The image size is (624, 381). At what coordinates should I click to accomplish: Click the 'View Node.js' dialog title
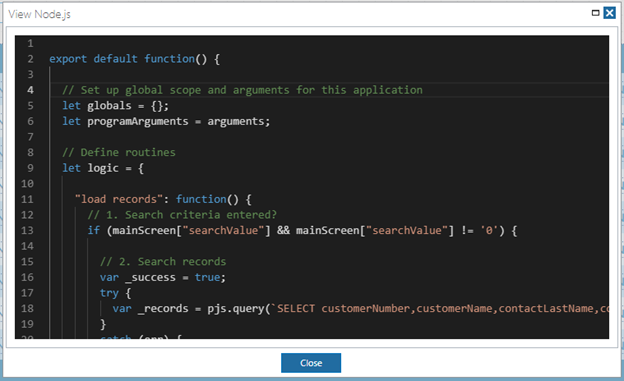point(39,14)
